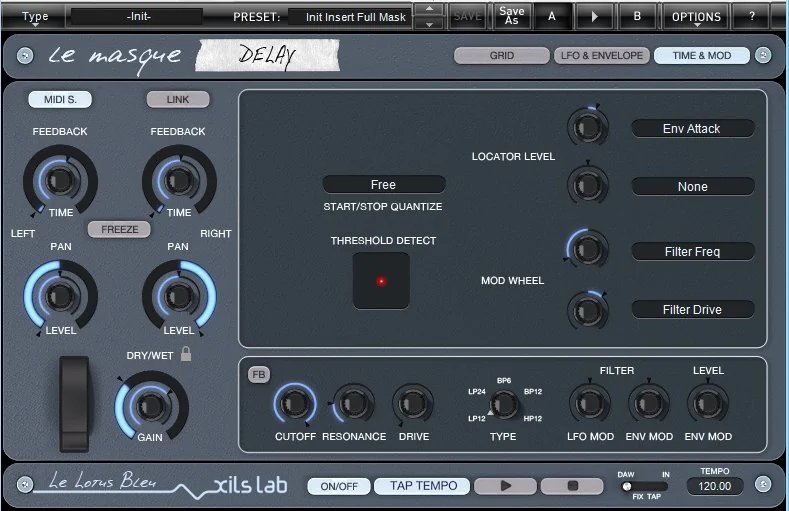Image resolution: width=789 pixels, height=511 pixels.
Task: Toggle the DRY/WET lock icon
Action: point(186,354)
